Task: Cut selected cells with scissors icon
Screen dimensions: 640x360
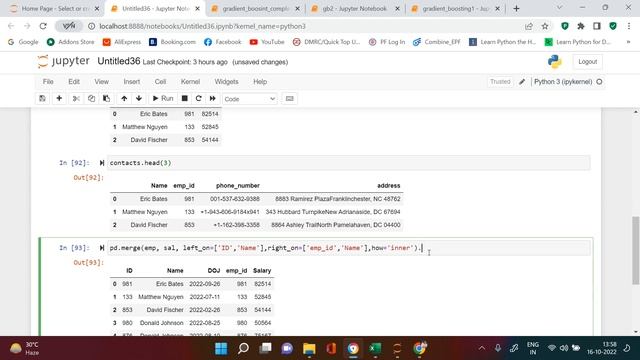Action: click(76, 98)
